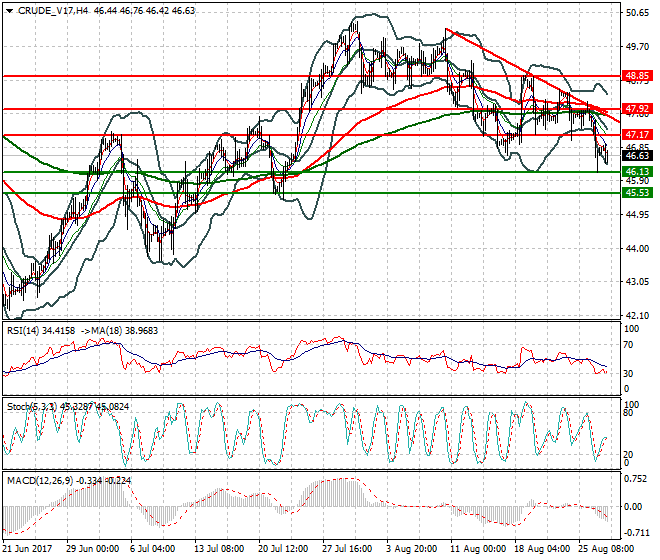Select the red 47.17 level price label
The image size is (660, 560).
click(637, 135)
